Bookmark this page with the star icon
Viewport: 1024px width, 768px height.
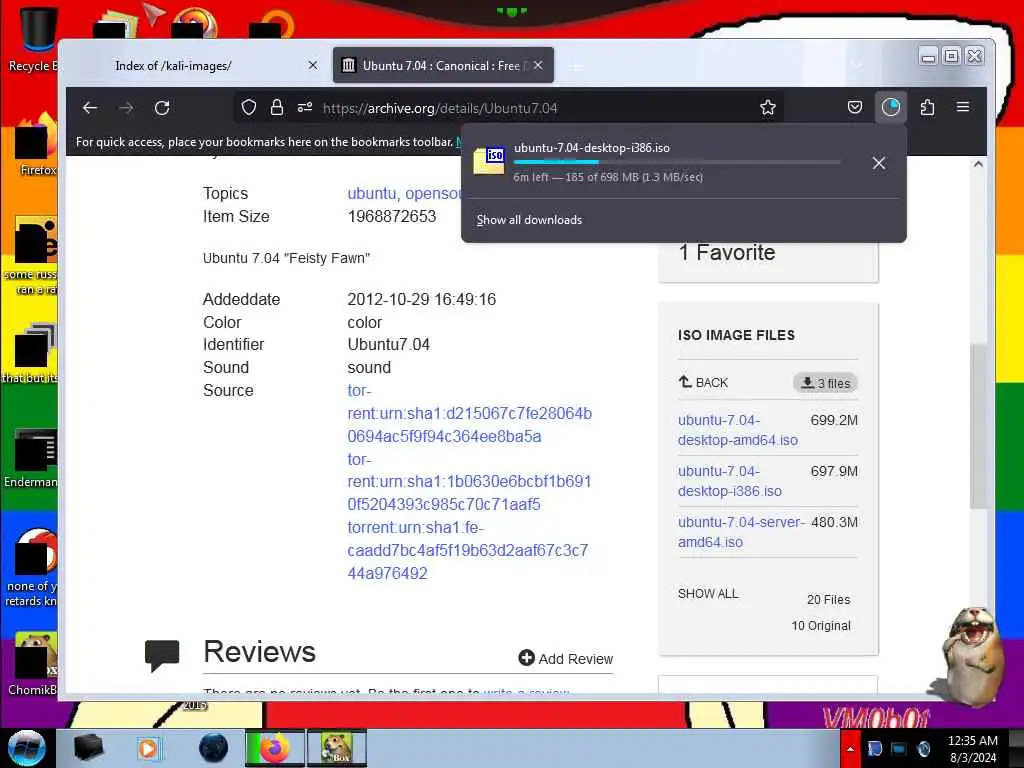[x=768, y=107]
